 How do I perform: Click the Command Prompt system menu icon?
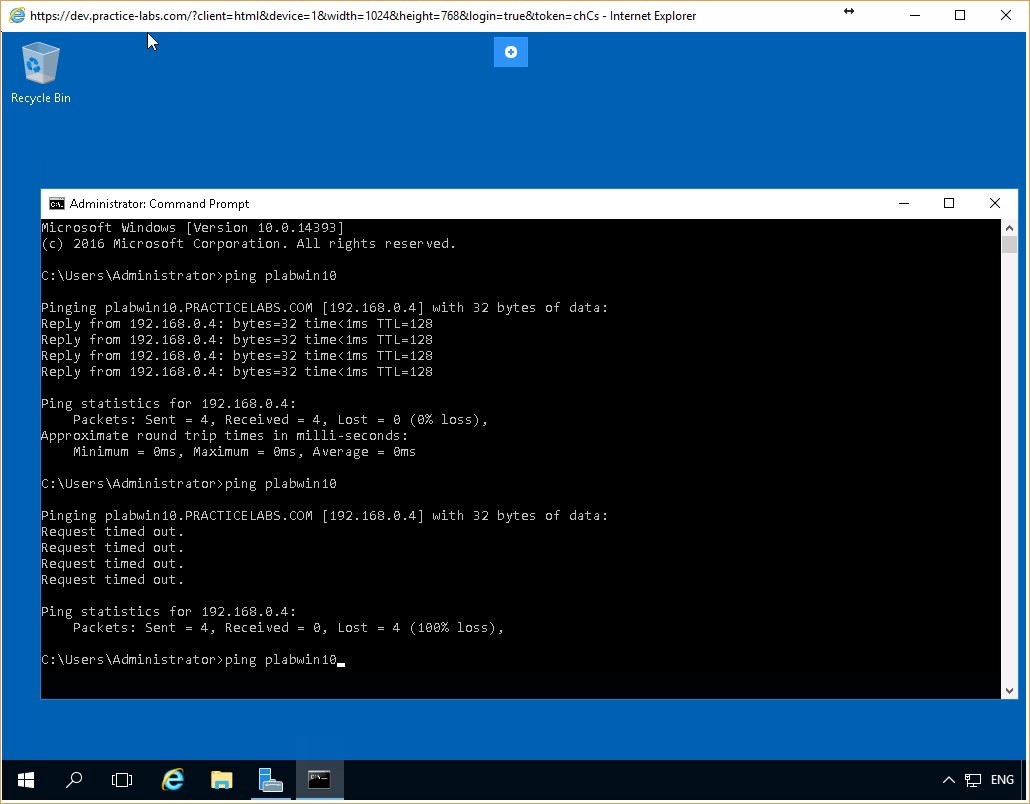point(56,203)
